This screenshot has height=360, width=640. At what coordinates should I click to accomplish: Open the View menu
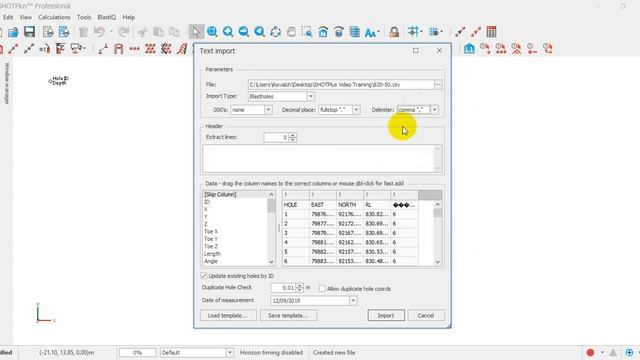(25, 17)
